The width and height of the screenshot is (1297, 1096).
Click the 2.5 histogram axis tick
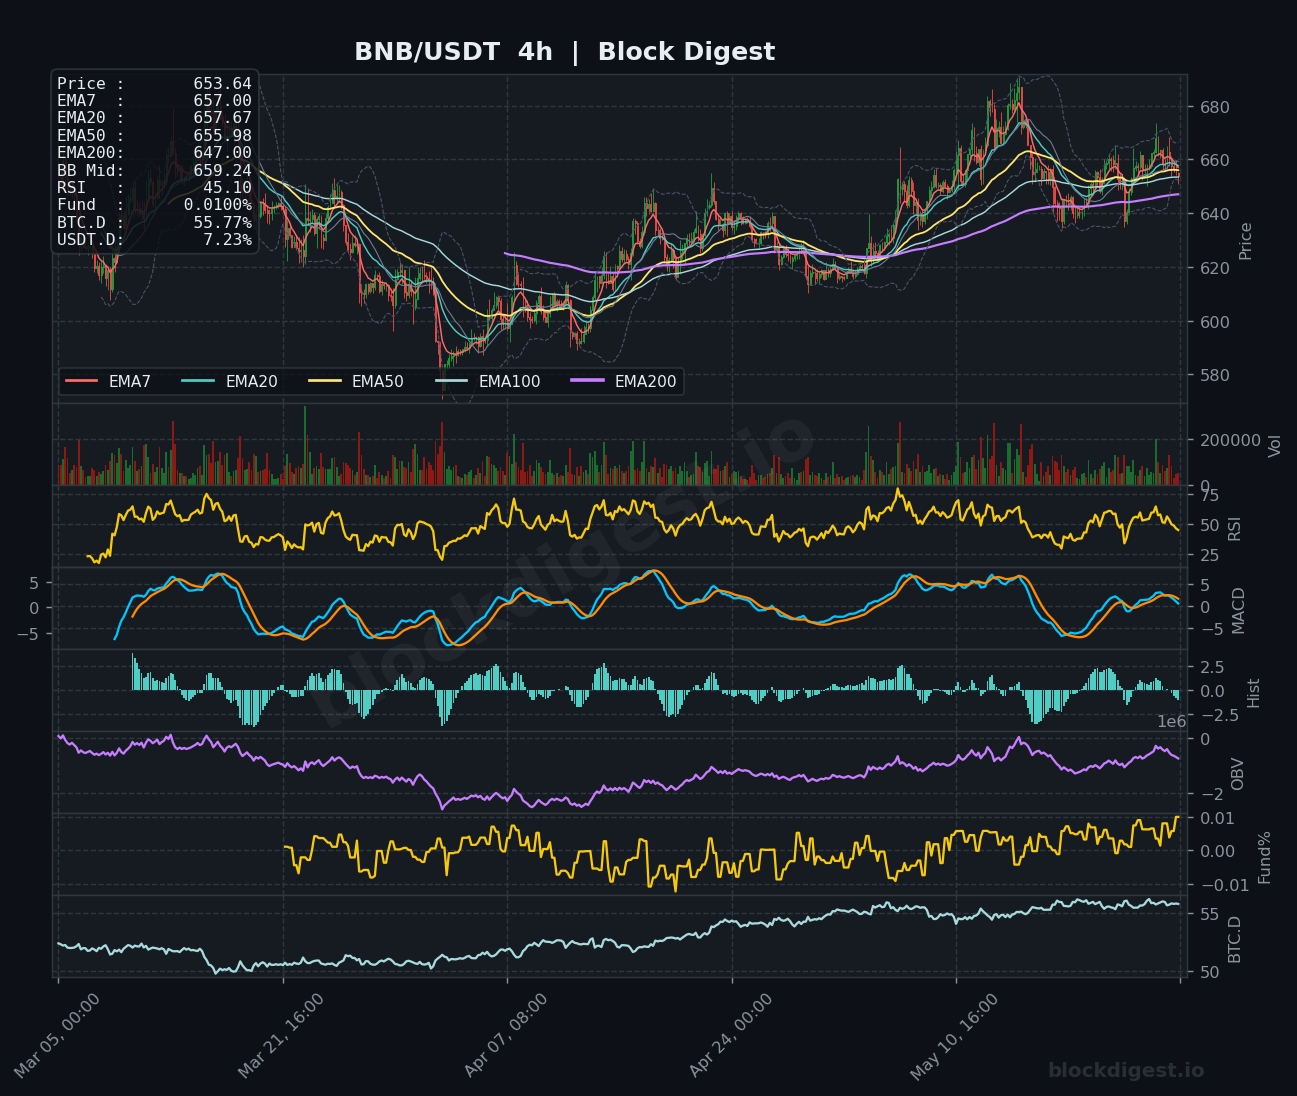click(x=1211, y=667)
